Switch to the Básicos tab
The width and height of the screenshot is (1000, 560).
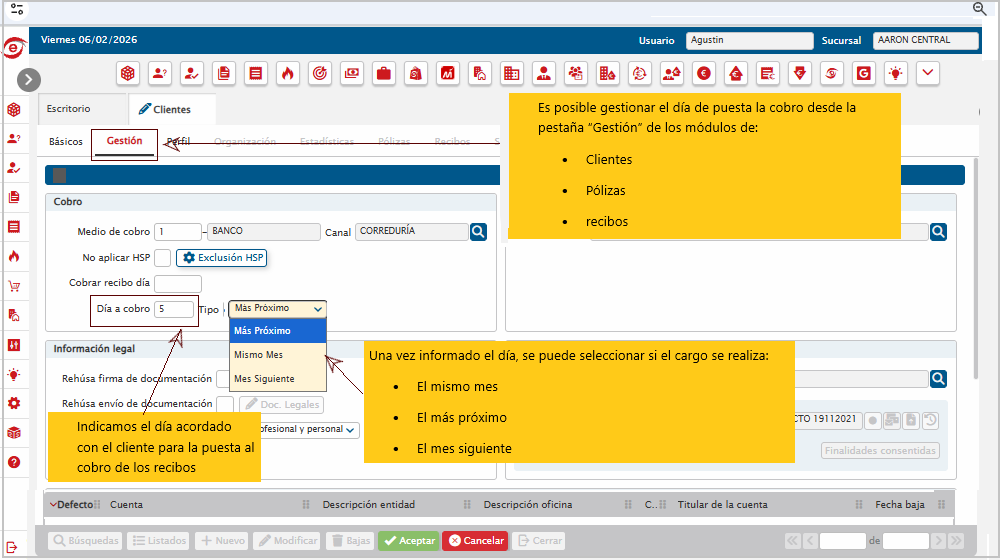pyautogui.click(x=66, y=142)
